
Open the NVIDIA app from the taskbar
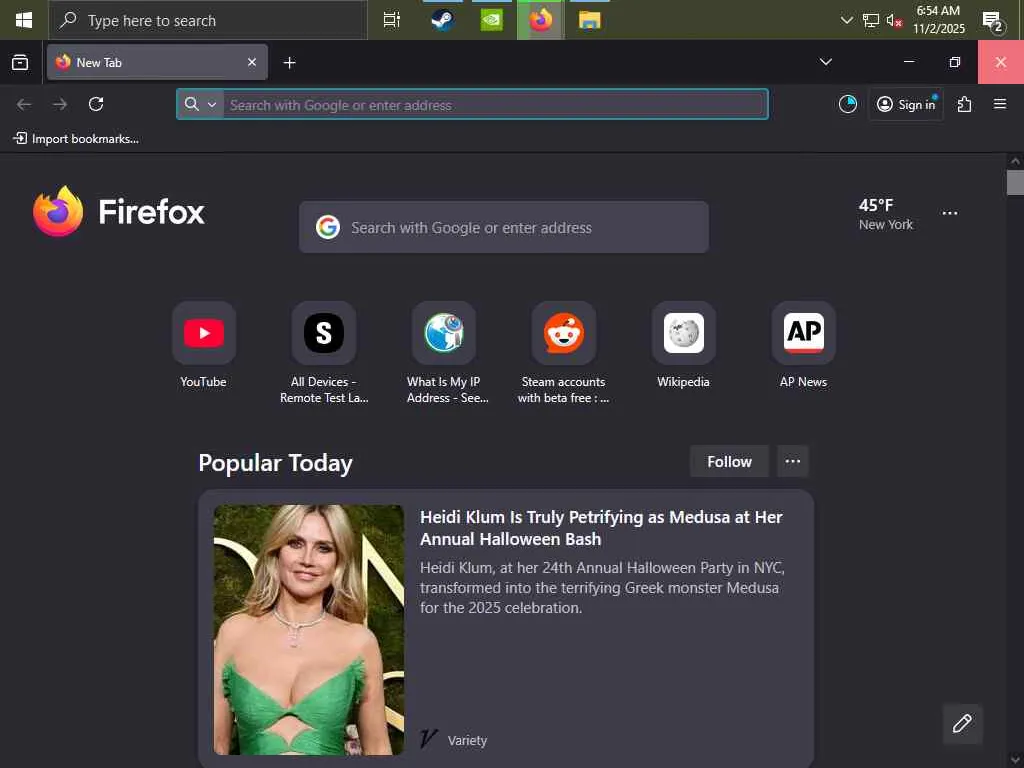point(492,20)
